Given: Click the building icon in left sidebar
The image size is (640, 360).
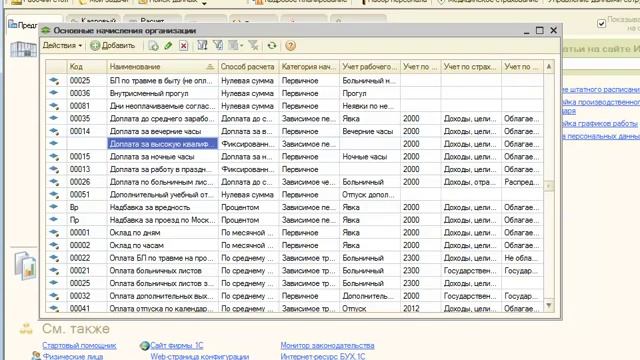Looking at the screenshot, I should 23,49.
